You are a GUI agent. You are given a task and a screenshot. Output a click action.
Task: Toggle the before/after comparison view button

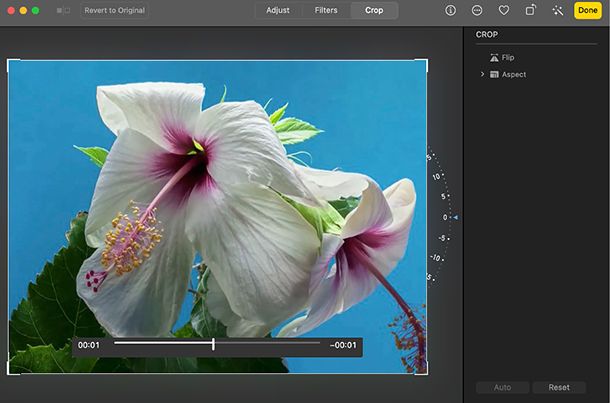click(x=63, y=10)
